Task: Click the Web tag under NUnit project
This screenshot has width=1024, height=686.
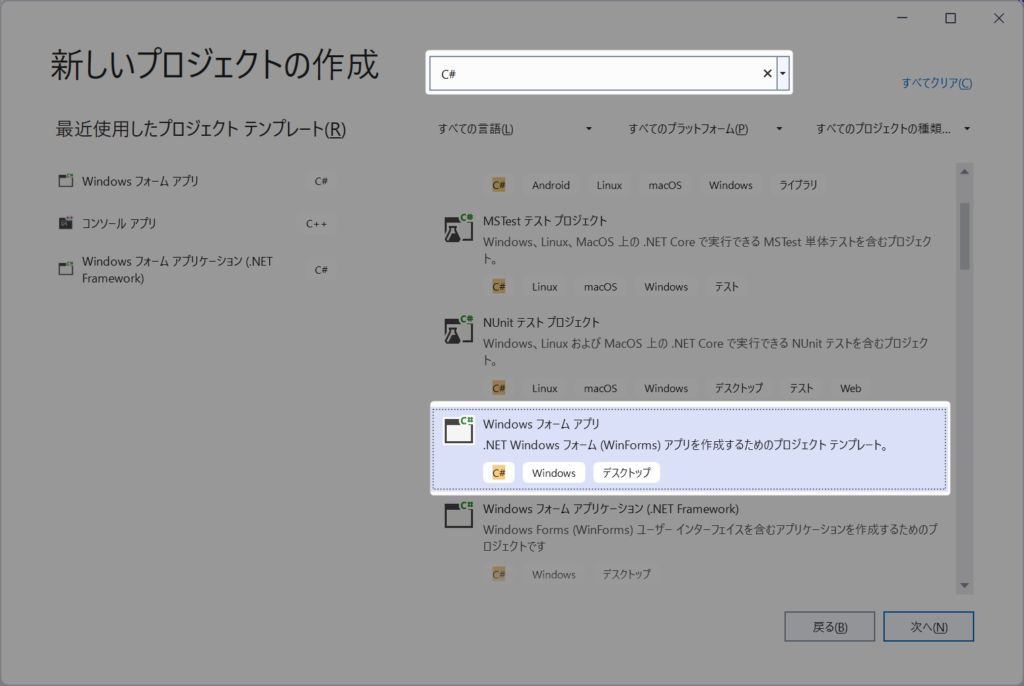Action: 850,388
